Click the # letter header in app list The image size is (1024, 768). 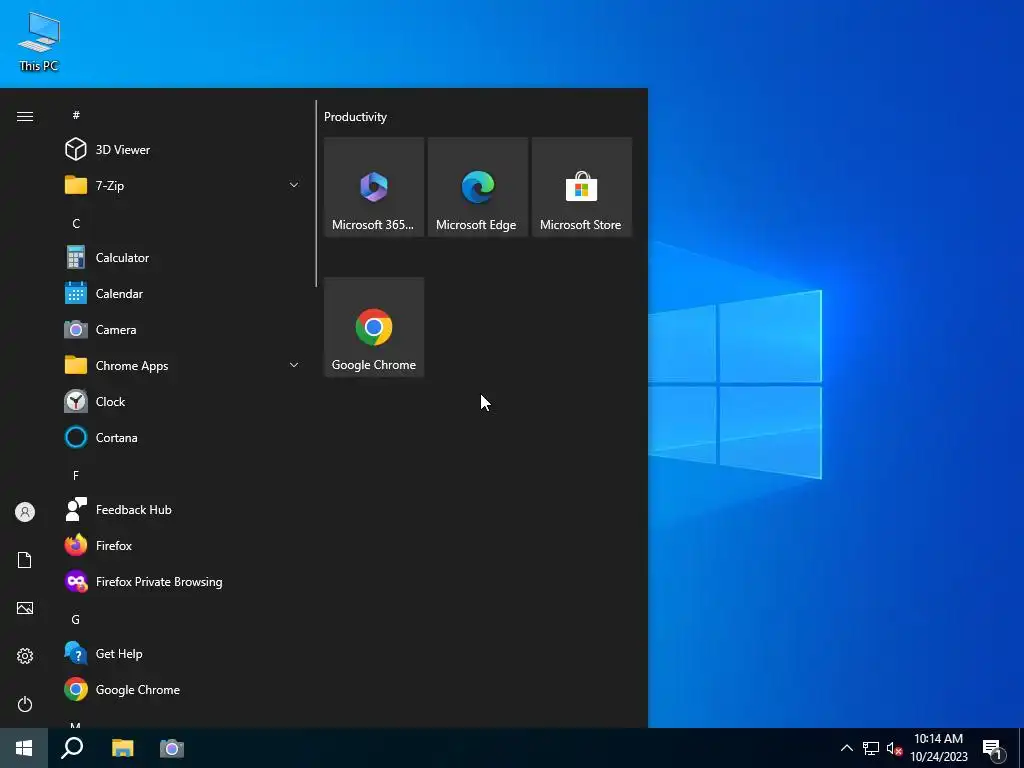pyautogui.click(x=76, y=115)
